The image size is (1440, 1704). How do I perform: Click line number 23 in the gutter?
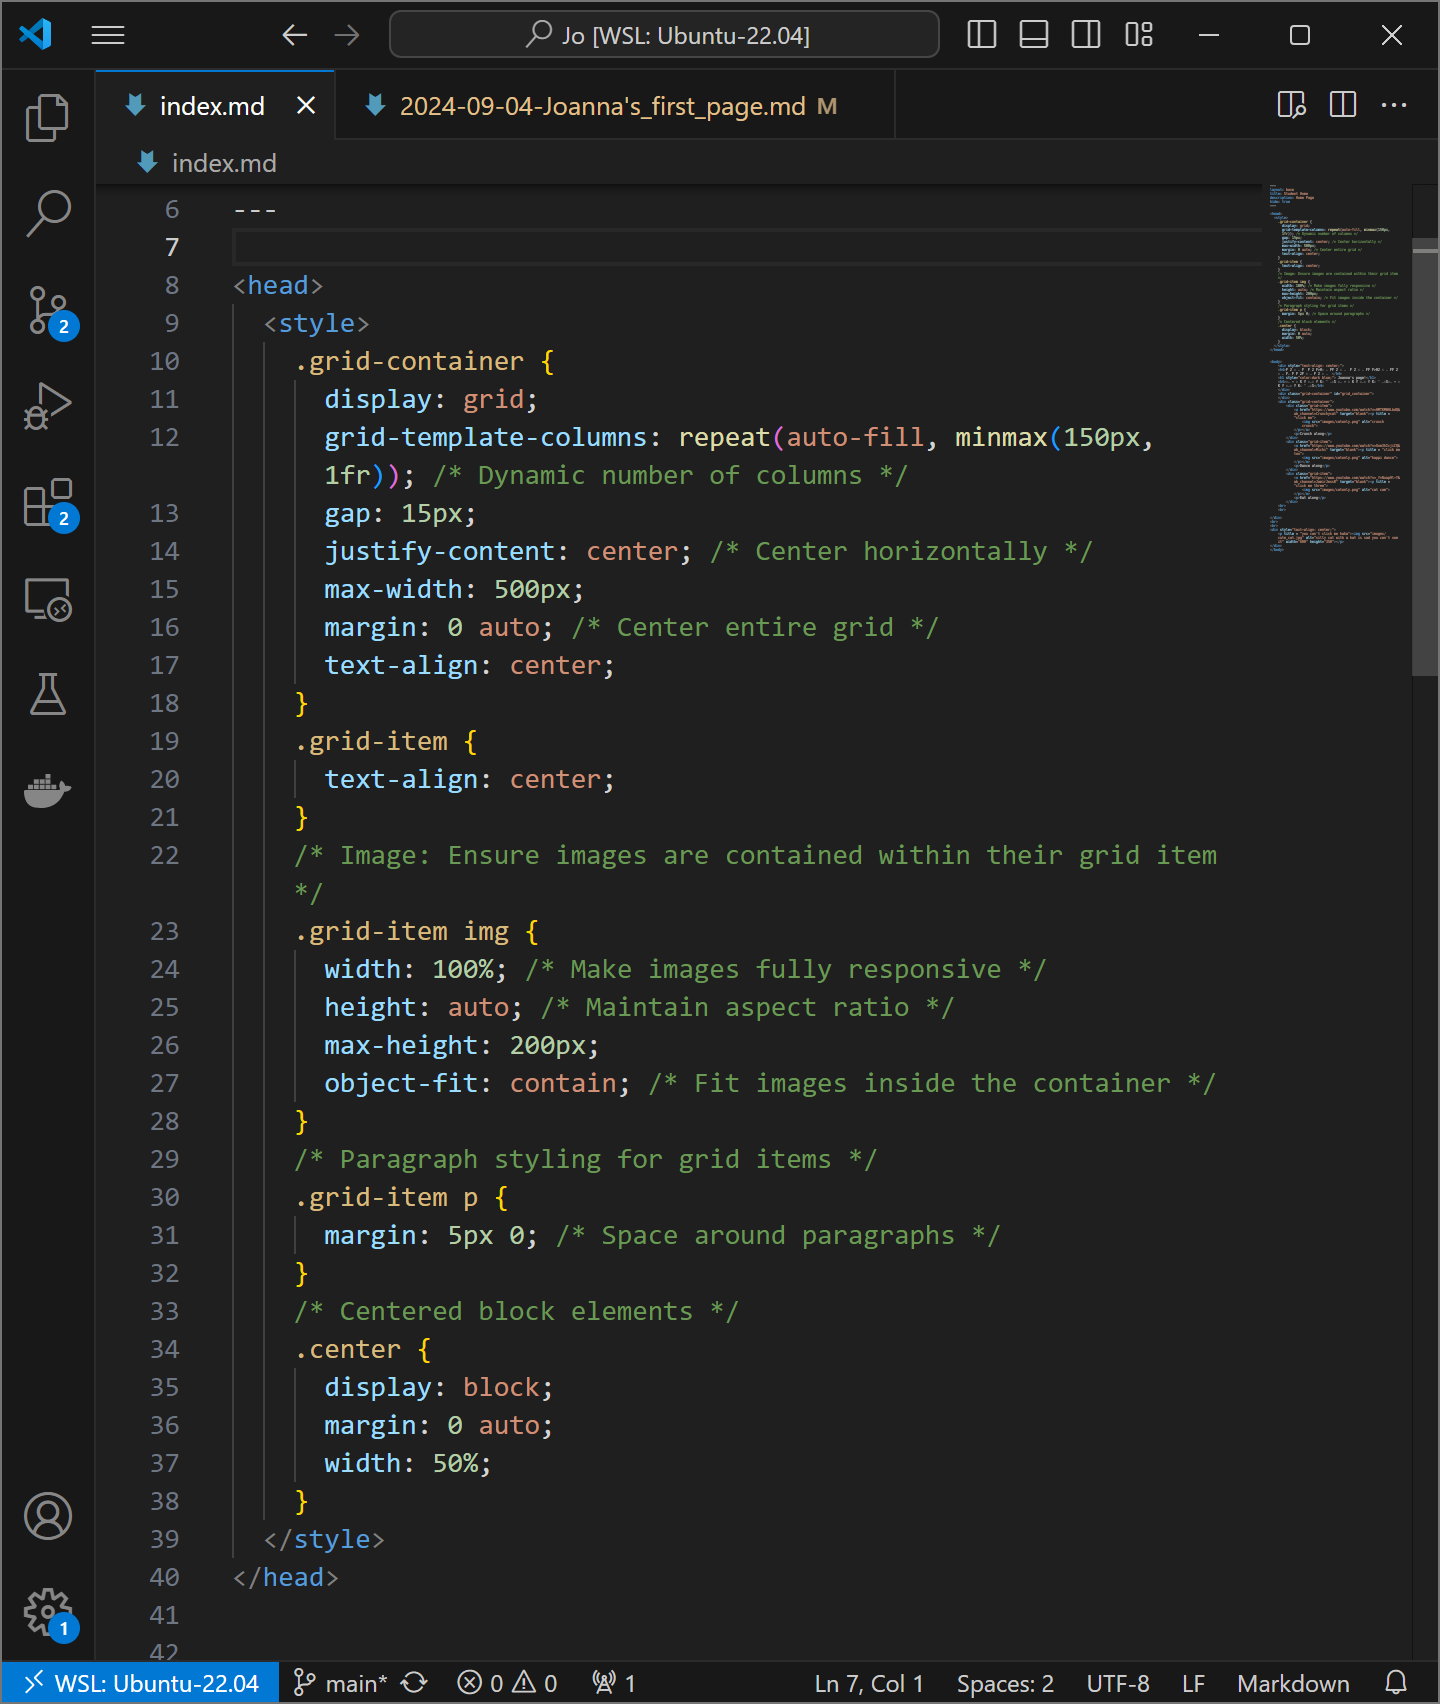point(164,931)
